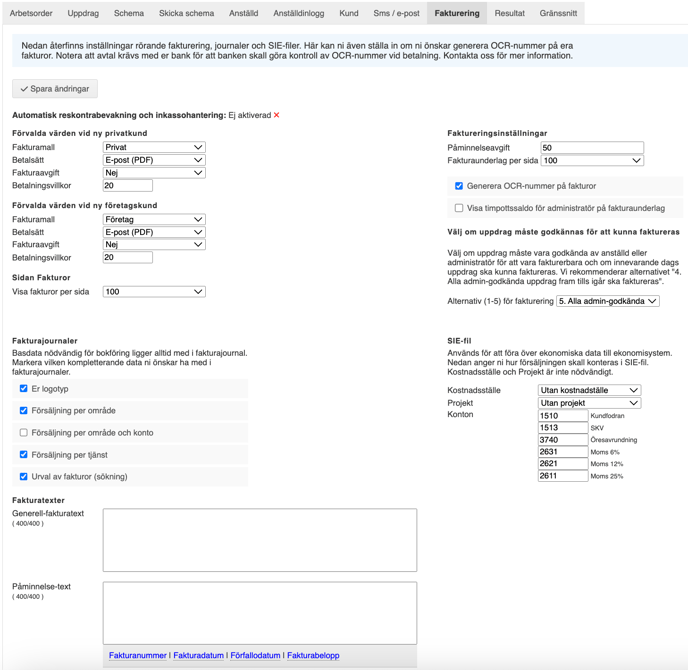Expand Visa fakturor per sida dropdown
The height and width of the screenshot is (670, 688).
click(x=154, y=292)
